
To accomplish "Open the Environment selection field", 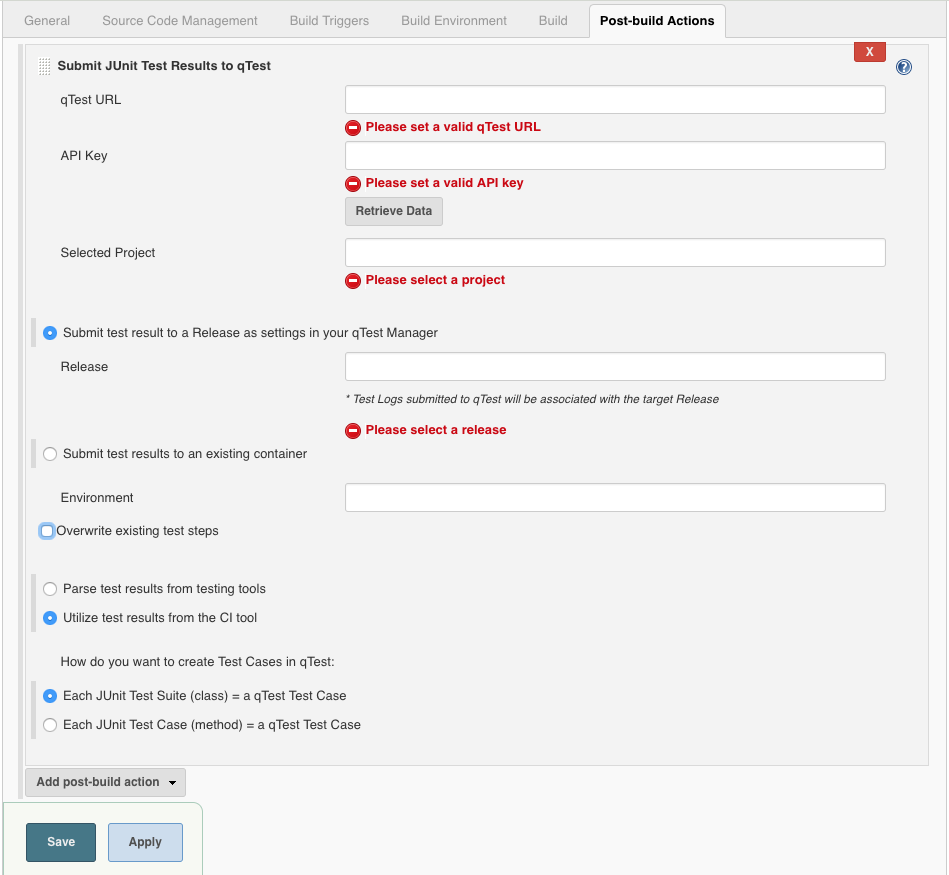I will pos(615,498).
